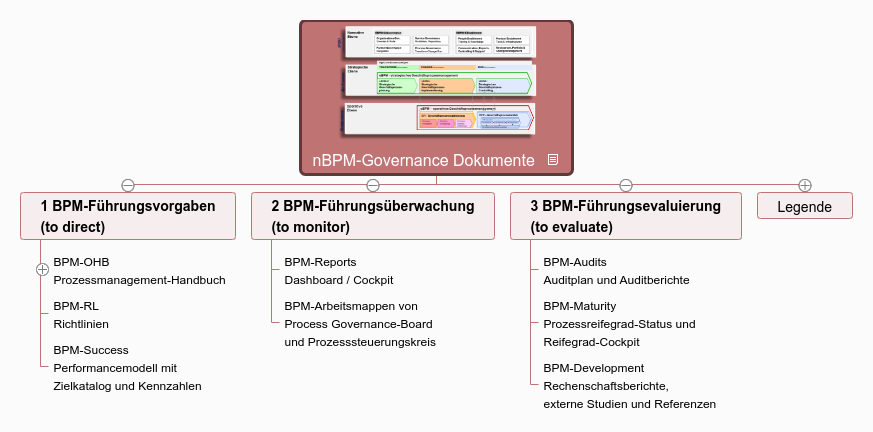Select the BPM-Audits Auditplan item
Image resolution: width=873 pixels, height=432 pixels.
pos(616,271)
